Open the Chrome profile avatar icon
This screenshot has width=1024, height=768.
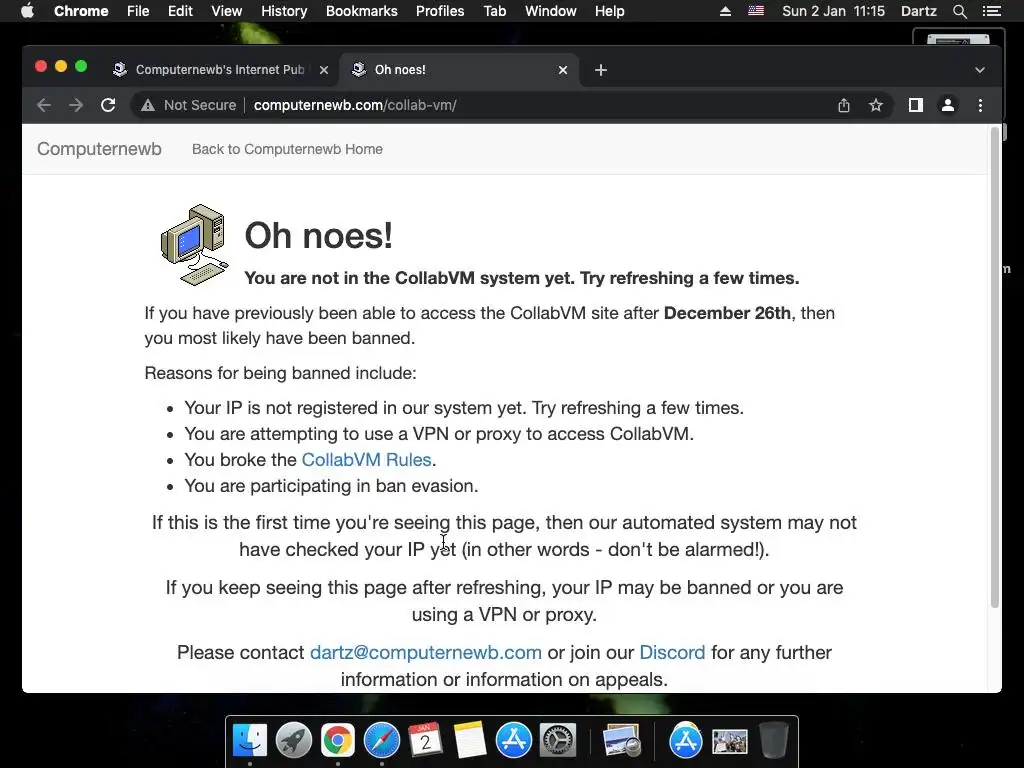[x=948, y=105]
